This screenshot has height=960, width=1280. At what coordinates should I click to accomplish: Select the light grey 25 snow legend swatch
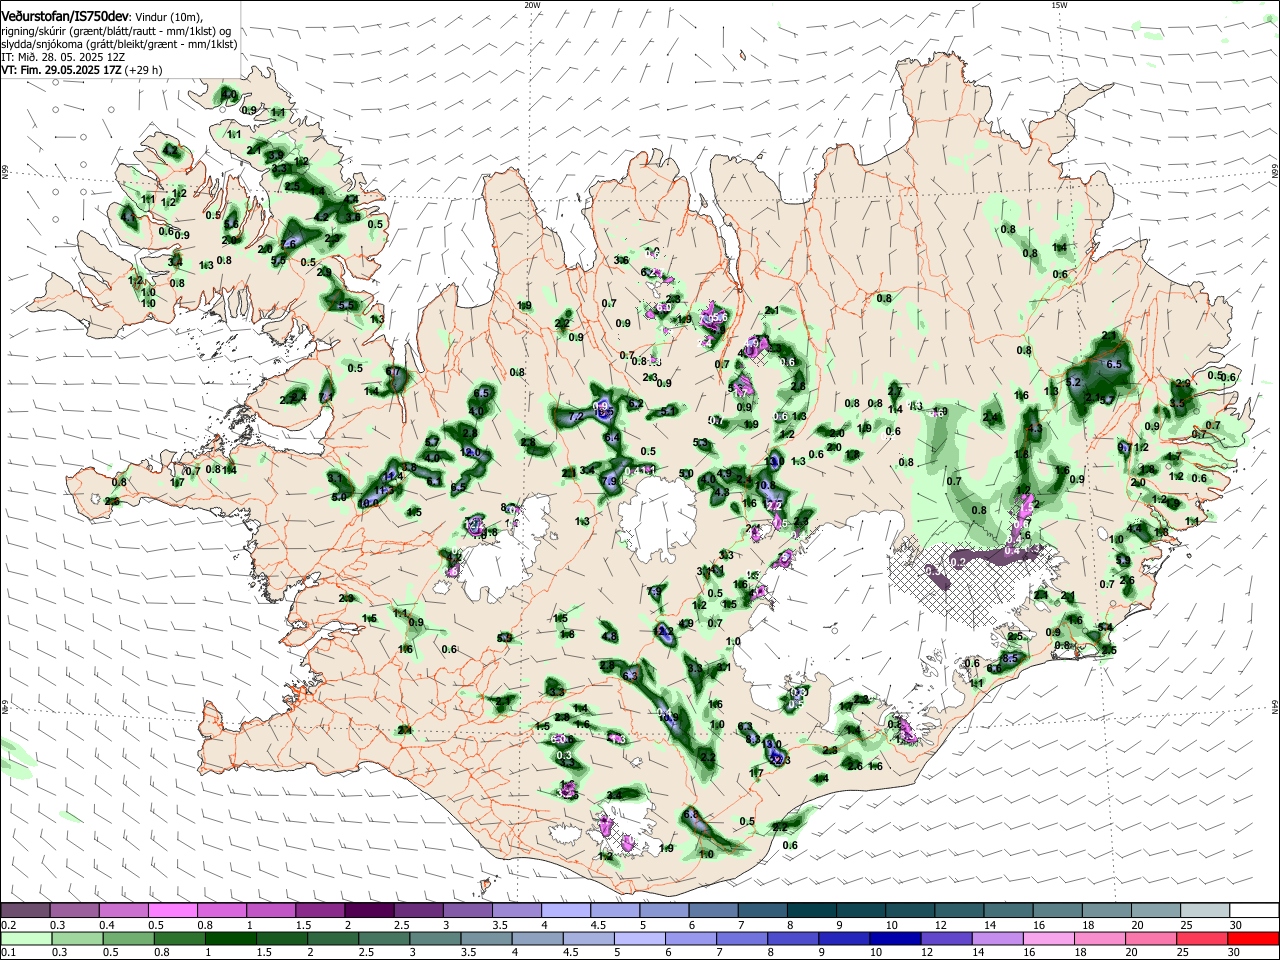1205,911
